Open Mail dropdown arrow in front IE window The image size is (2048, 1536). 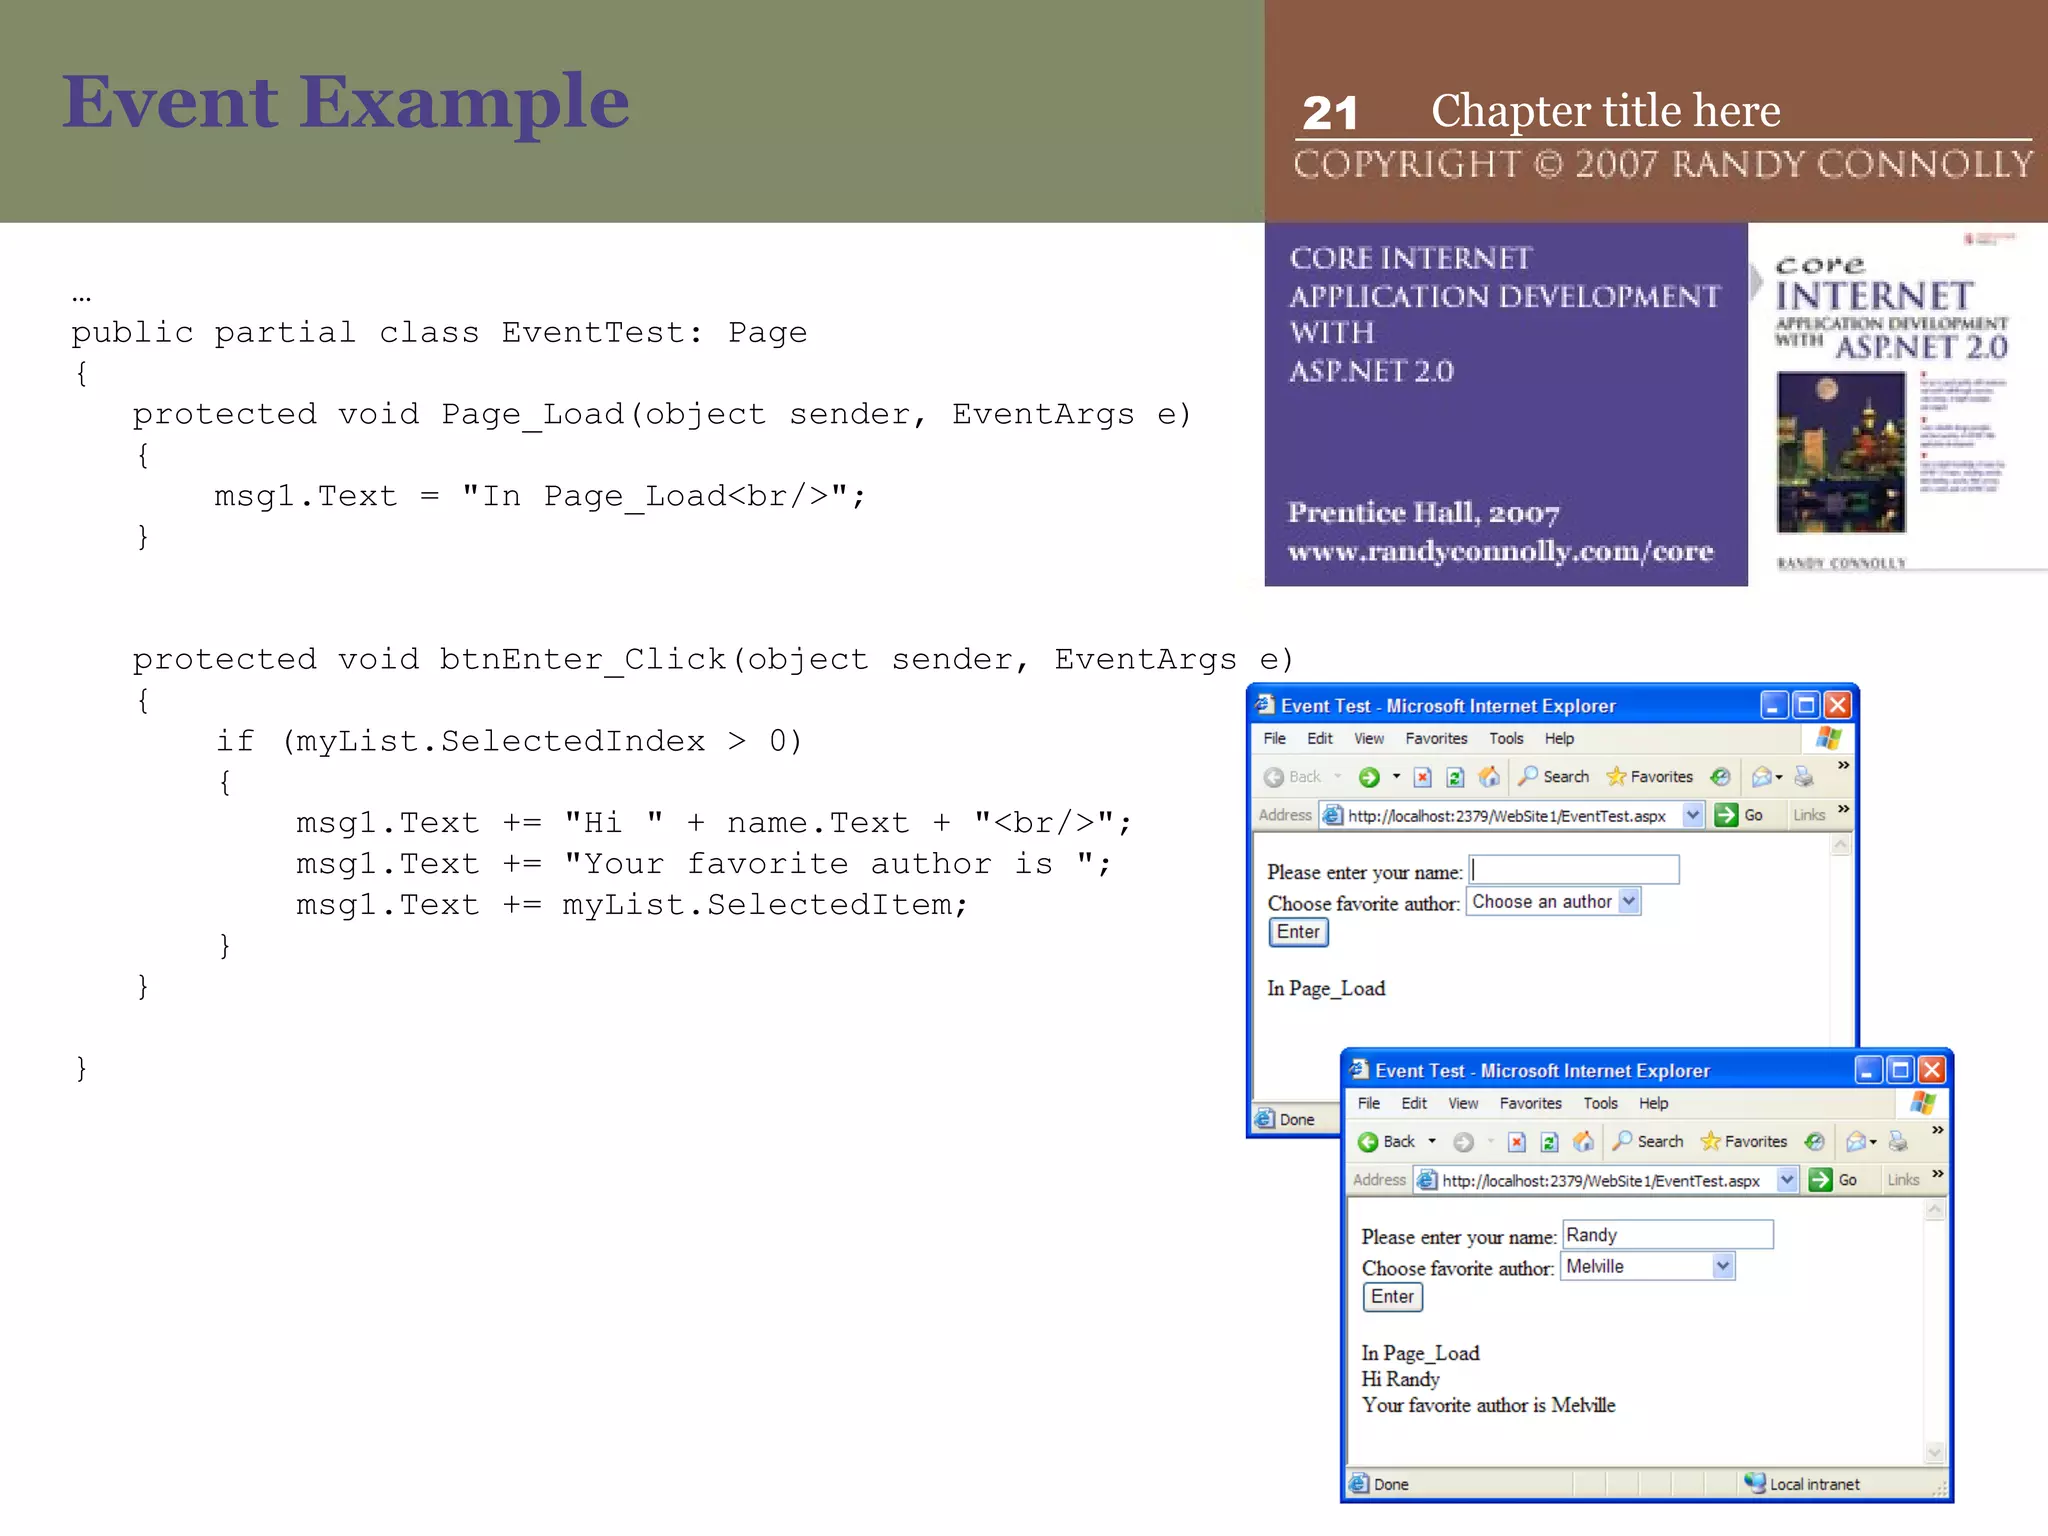pos(1874,1142)
